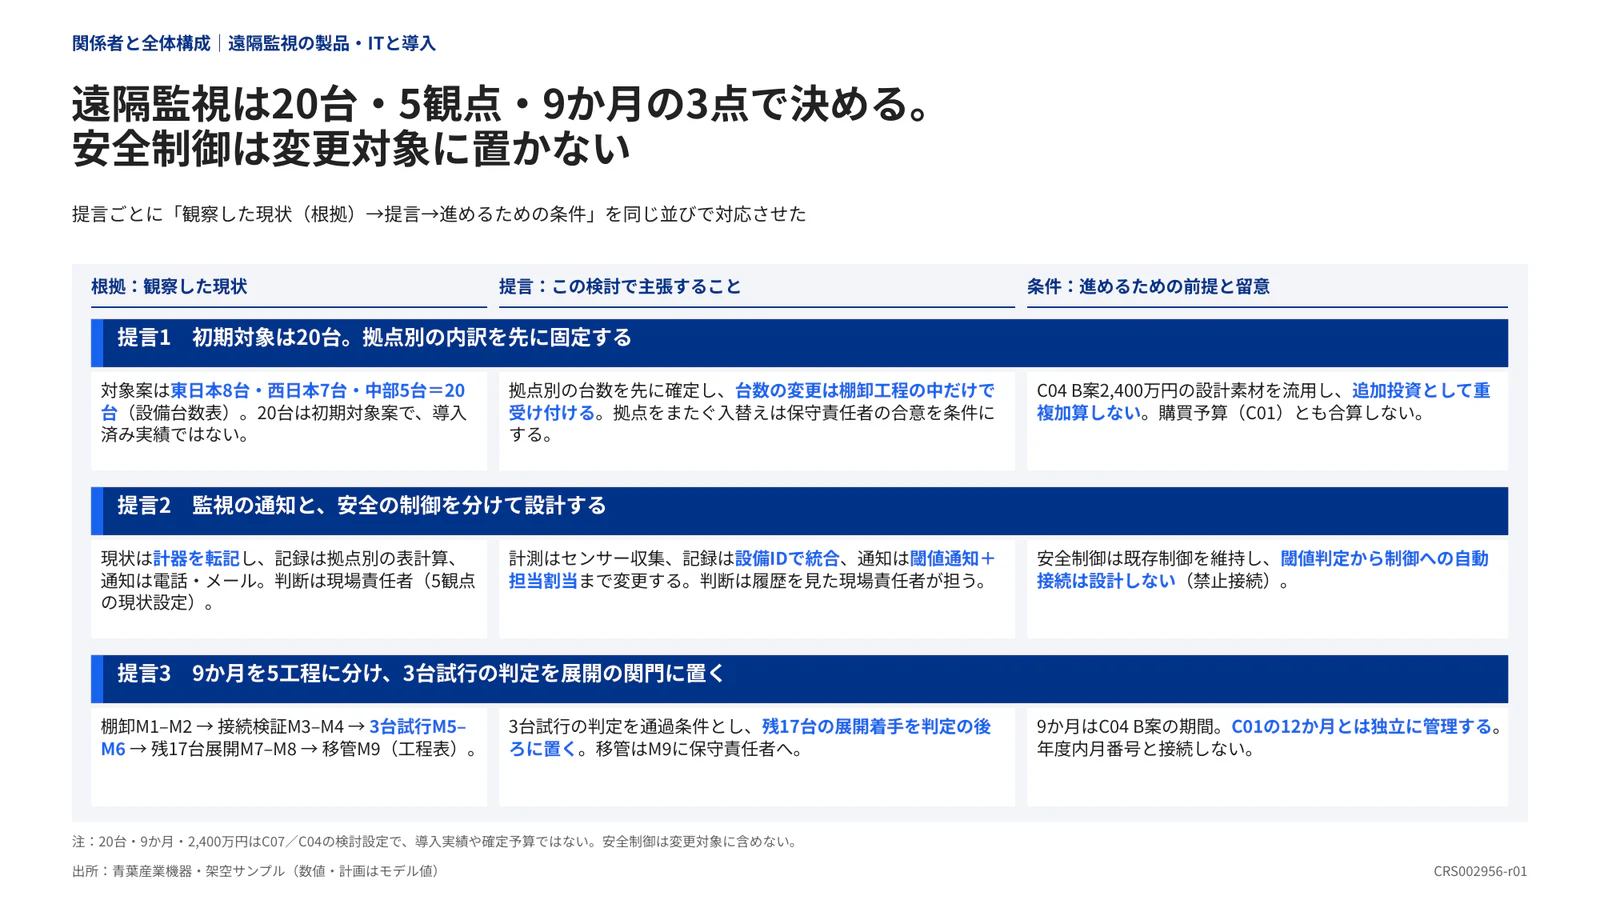
Task: Click highlighted text '設備IDで統合'
Action: [x=787, y=558]
